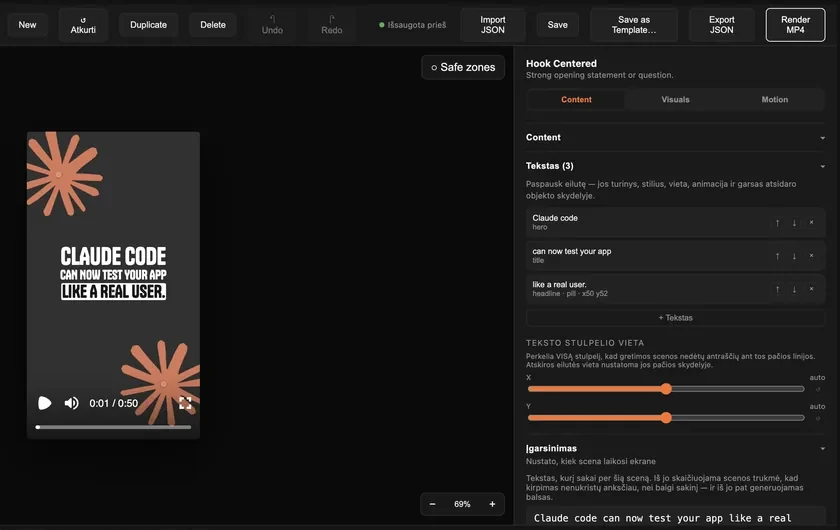The image size is (840, 530).
Task: Add new text with + Tekstas
Action: point(676,318)
